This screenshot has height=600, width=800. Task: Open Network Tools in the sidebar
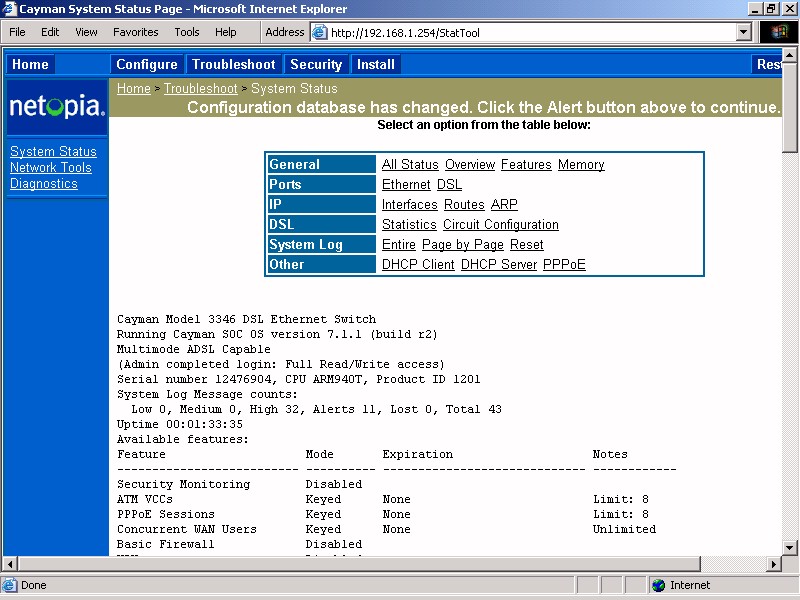pos(51,167)
